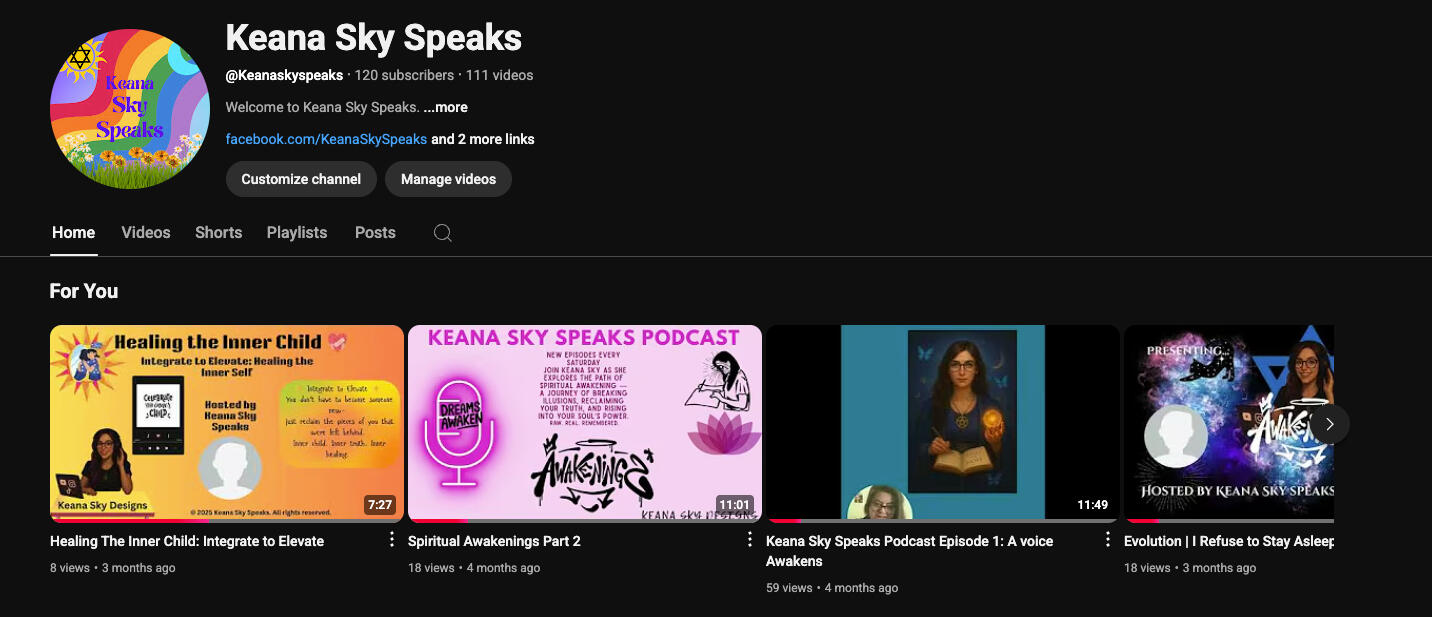The height and width of the screenshot is (617, 1432).
Task: Switch to the Shorts tab
Action: (219, 232)
